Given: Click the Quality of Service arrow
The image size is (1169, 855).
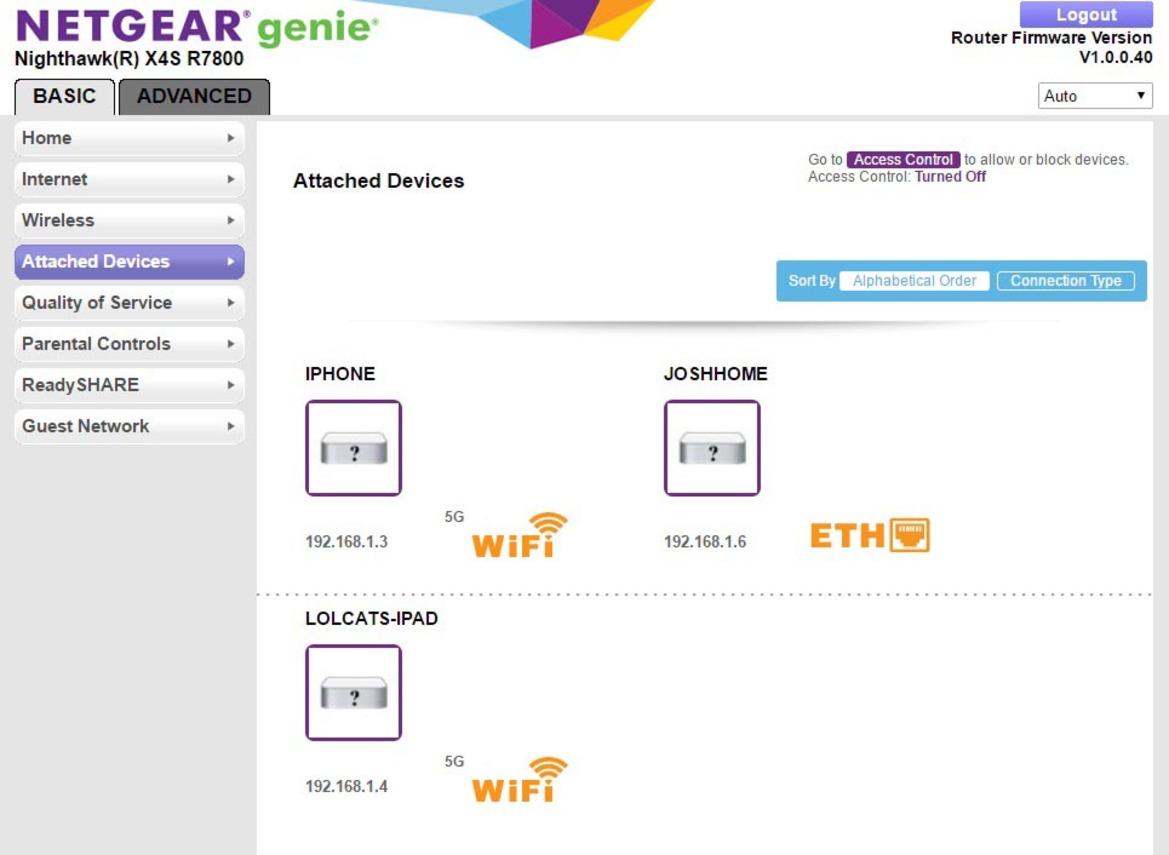Looking at the screenshot, I should [230, 303].
